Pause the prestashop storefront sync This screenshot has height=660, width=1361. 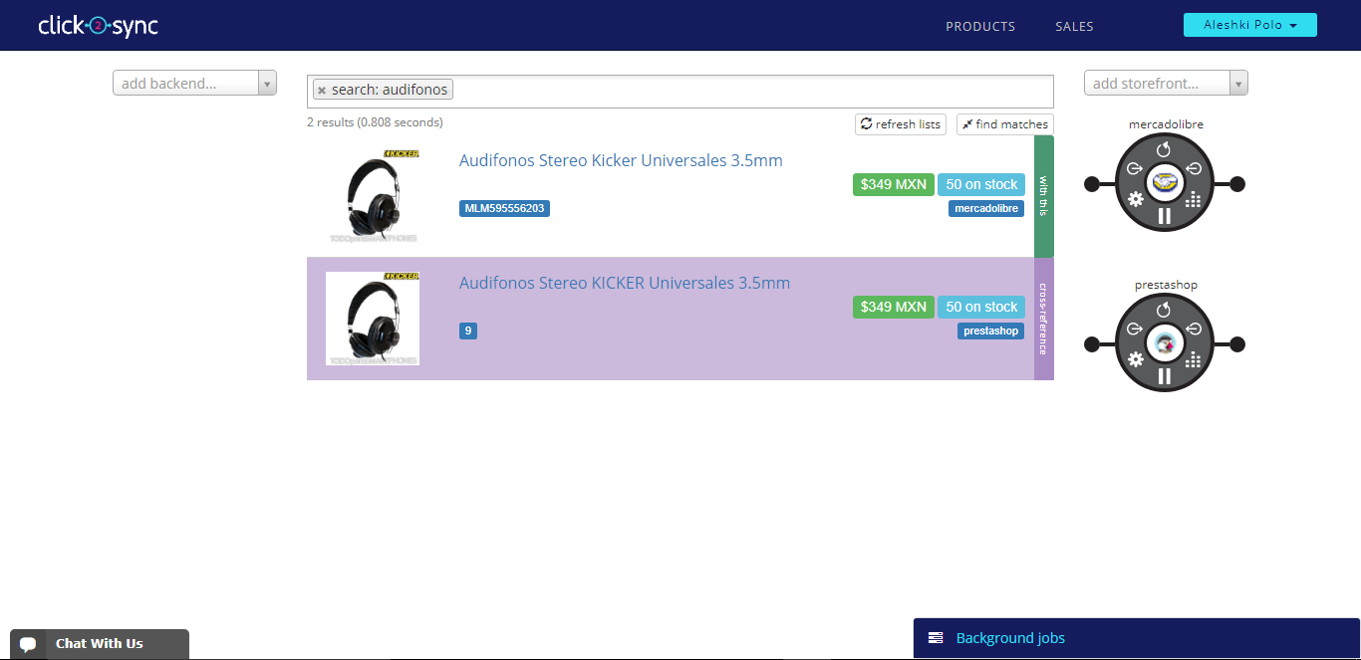[x=1164, y=376]
